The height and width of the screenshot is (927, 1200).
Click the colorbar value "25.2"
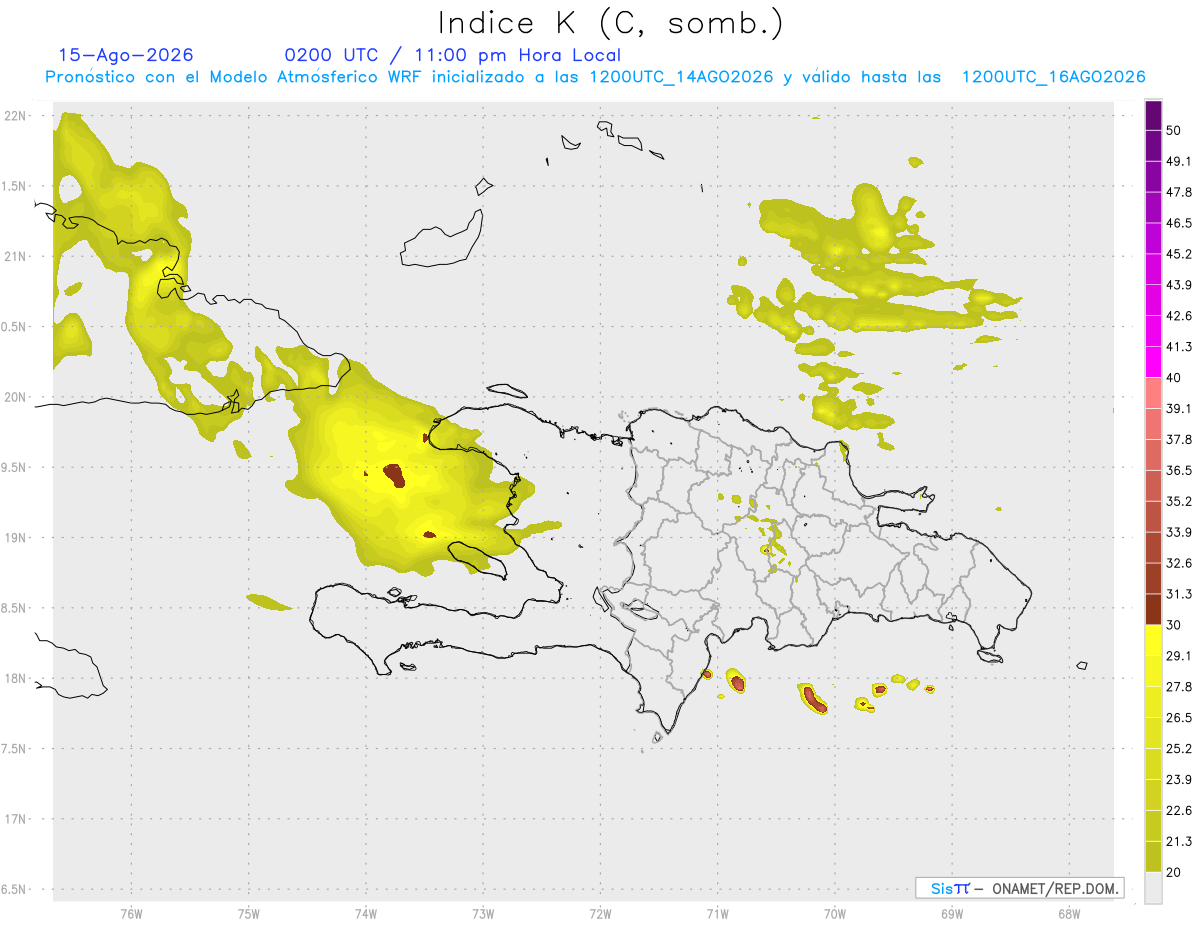[x=1178, y=748]
